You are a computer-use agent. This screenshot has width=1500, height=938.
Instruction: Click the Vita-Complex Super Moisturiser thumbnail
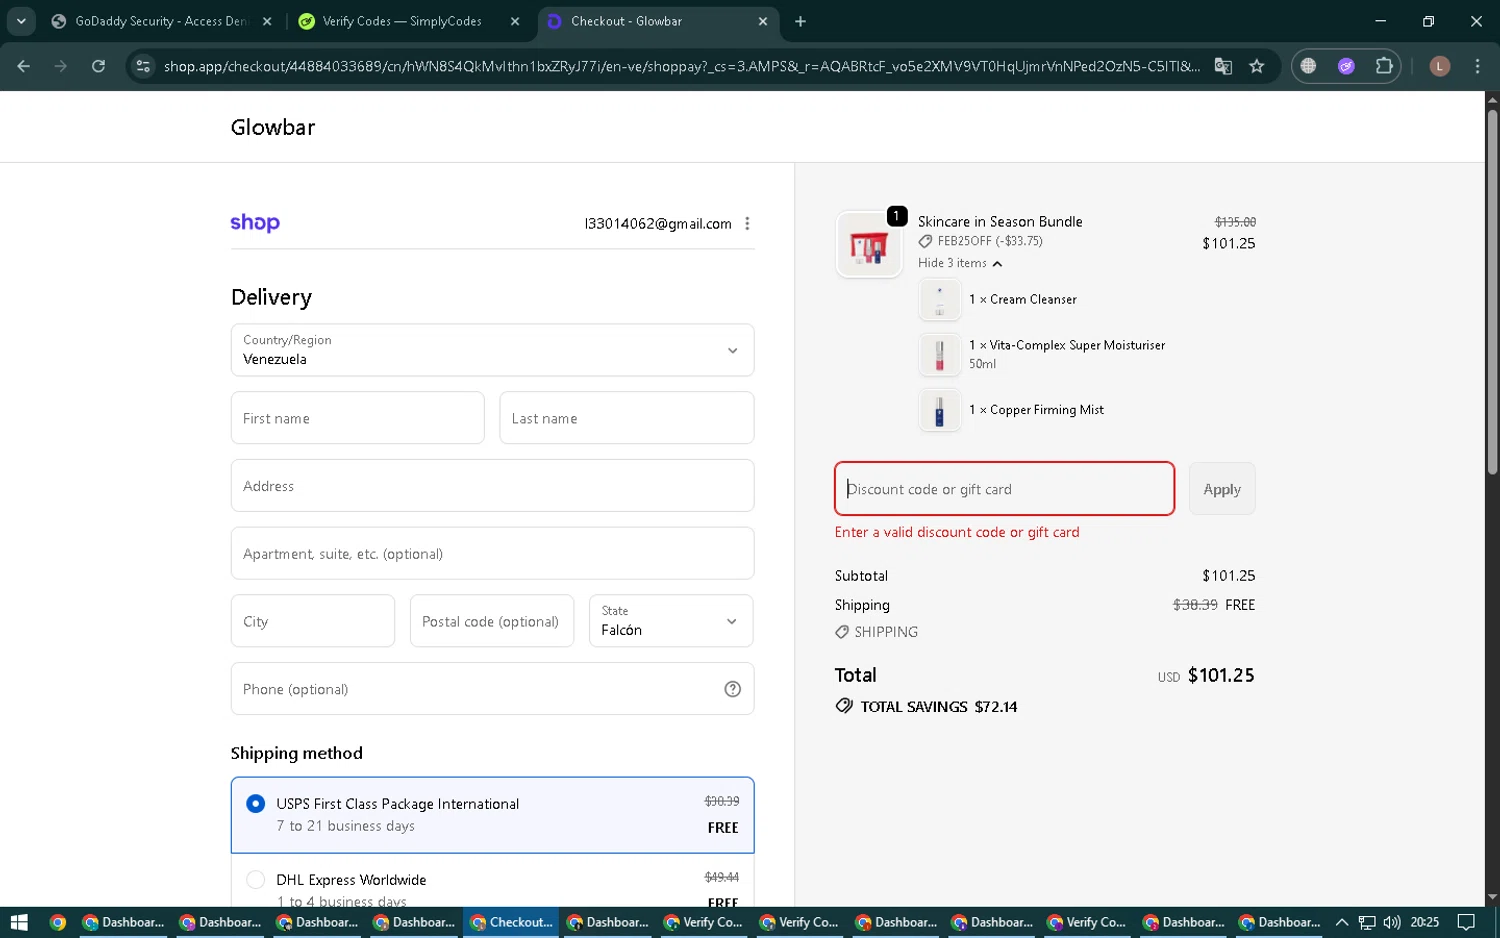point(939,354)
